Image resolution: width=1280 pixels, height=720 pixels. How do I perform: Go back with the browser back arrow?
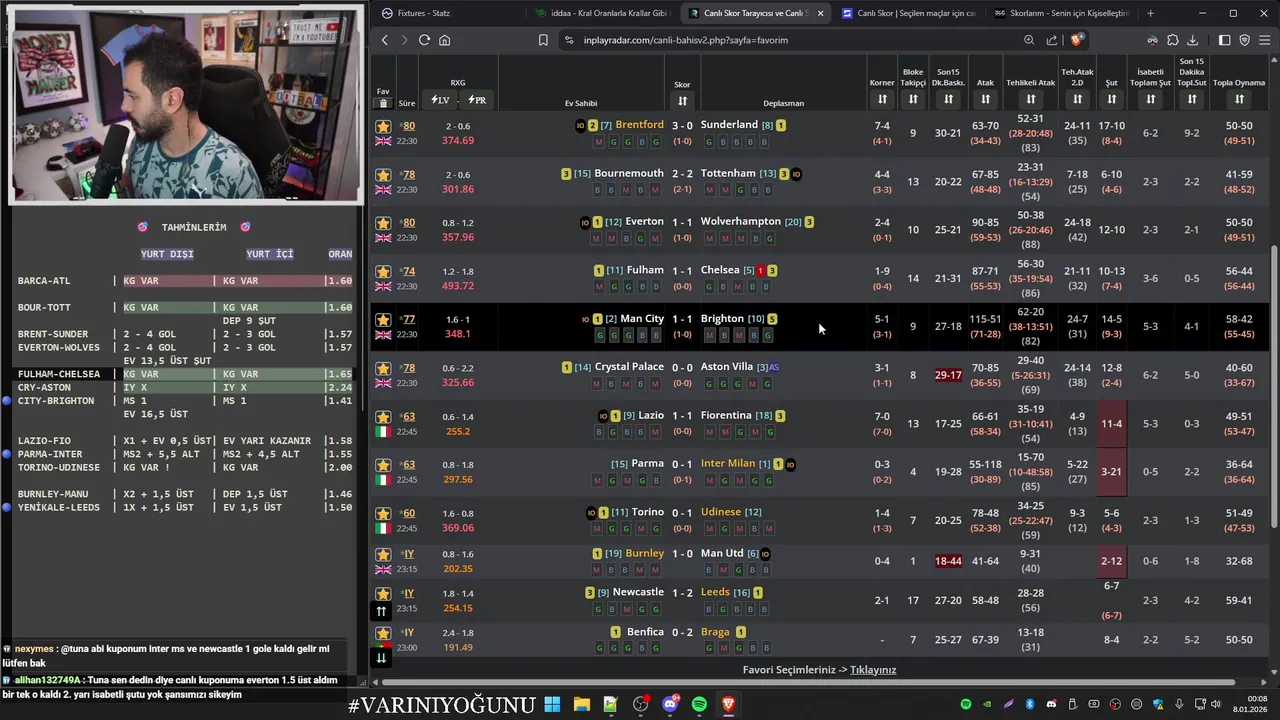(x=385, y=40)
